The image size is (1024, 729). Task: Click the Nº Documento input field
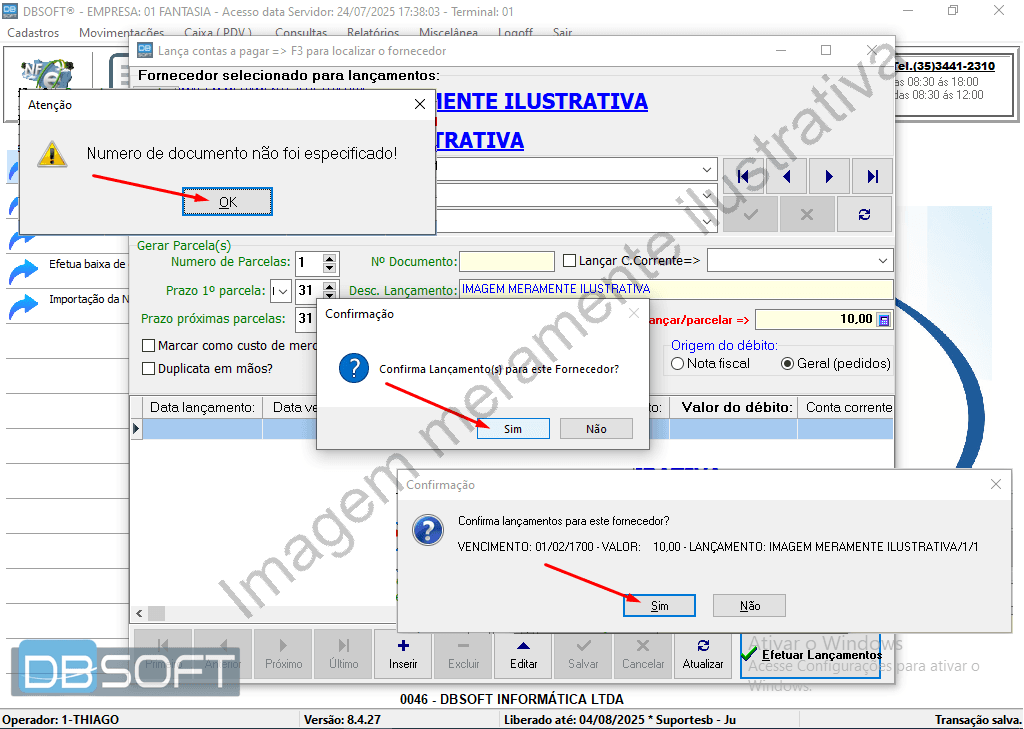506,261
